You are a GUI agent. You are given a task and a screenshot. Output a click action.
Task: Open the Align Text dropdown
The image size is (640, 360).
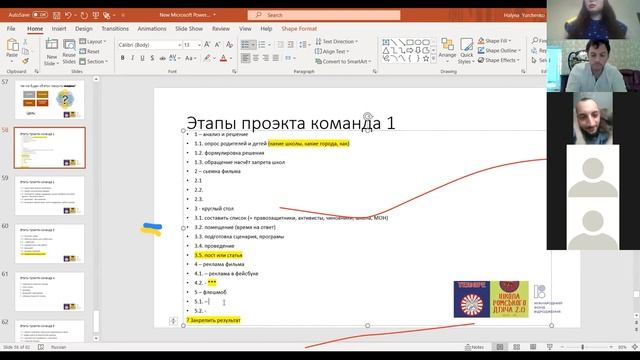(333, 51)
